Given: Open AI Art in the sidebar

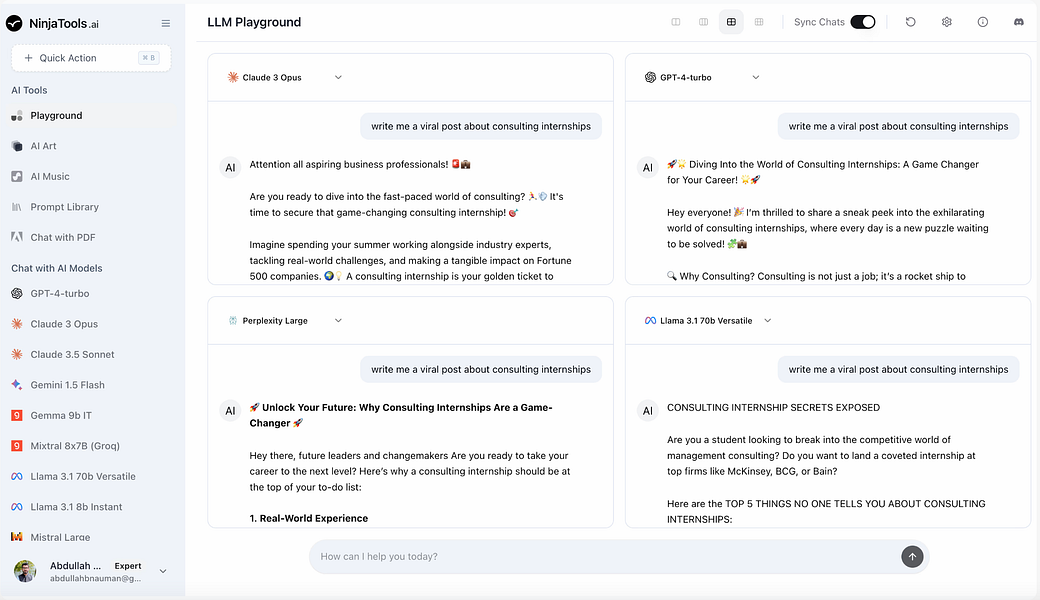Looking at the screenshot, I should click(x=44, y=146).
